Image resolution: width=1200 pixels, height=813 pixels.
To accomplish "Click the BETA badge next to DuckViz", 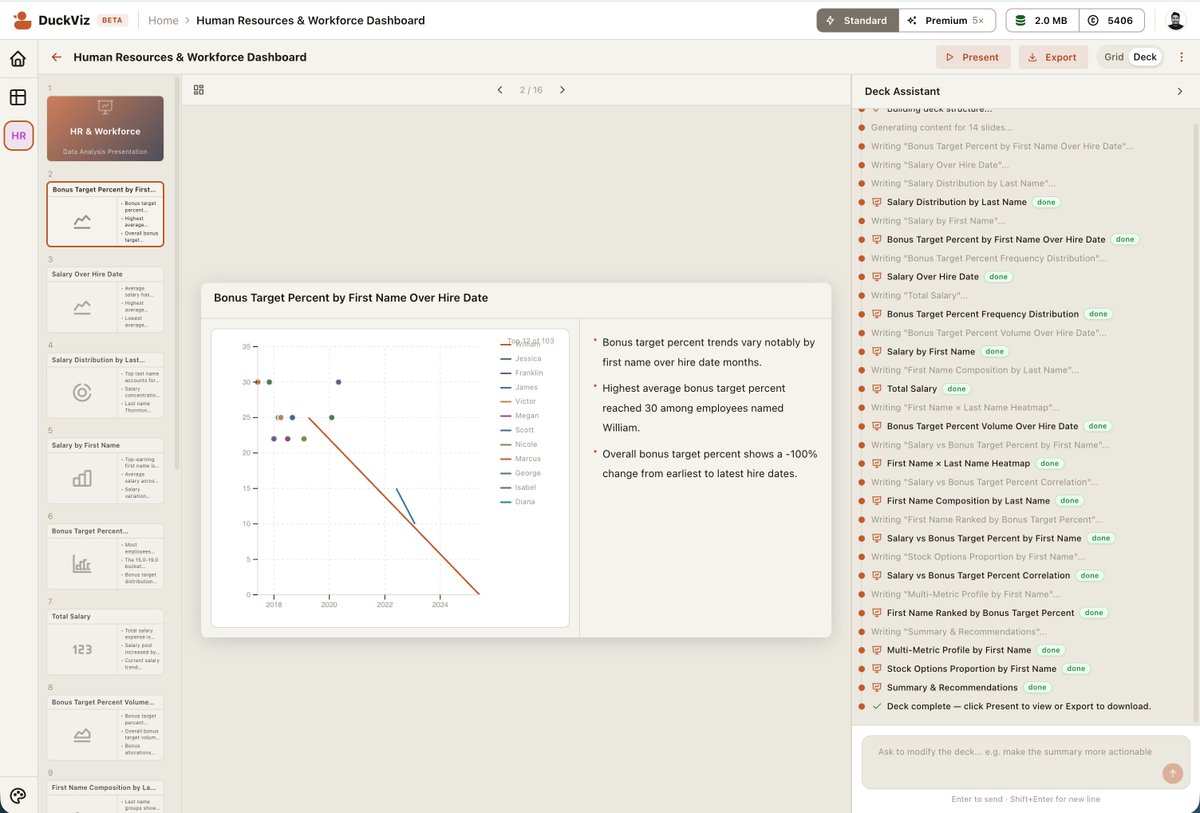I will 112,20.
